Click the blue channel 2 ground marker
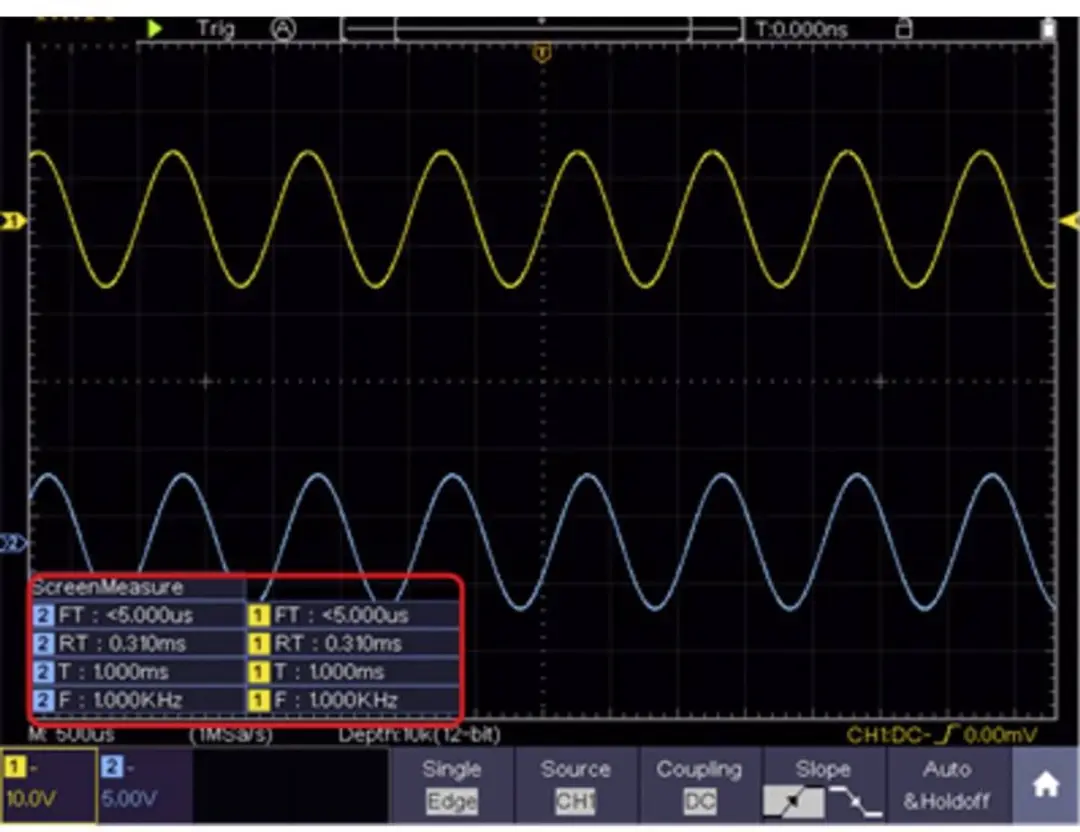This screenshot has height=832, width=1080. coord(13,543)
